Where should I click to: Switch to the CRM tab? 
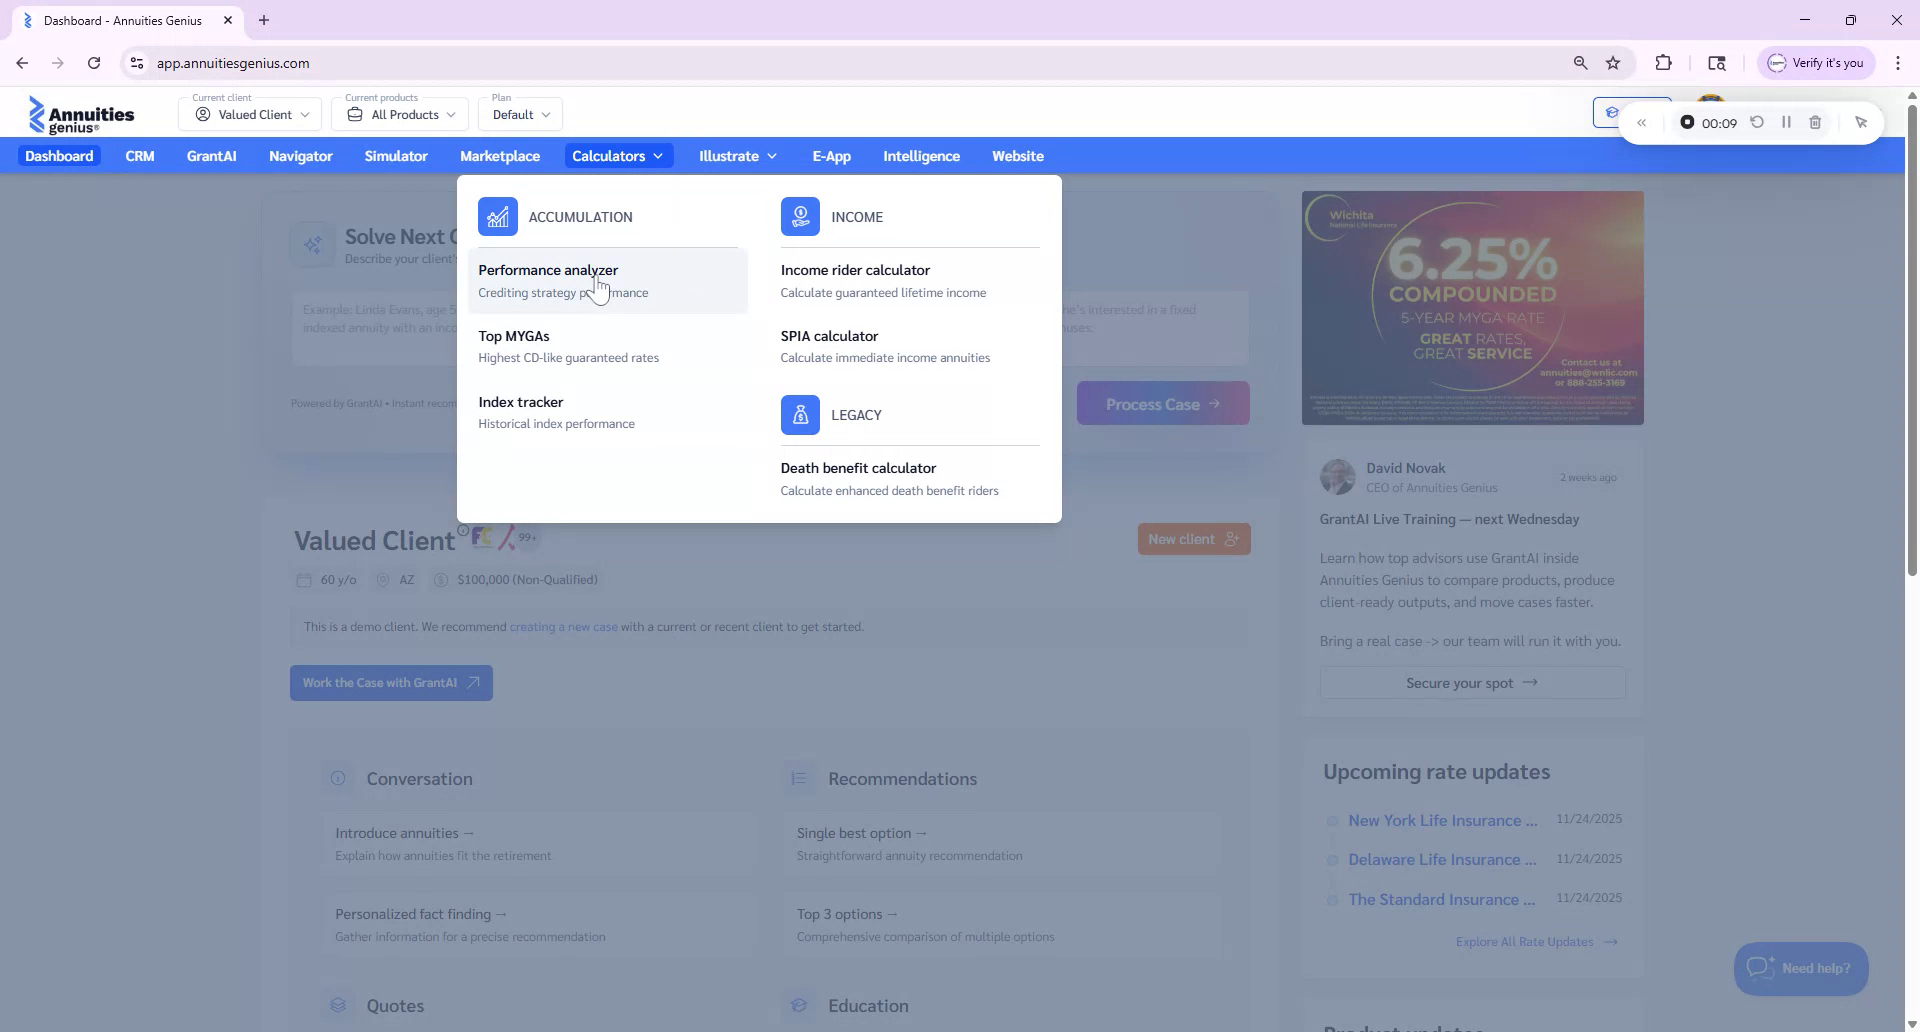click(x=140, y=156)
